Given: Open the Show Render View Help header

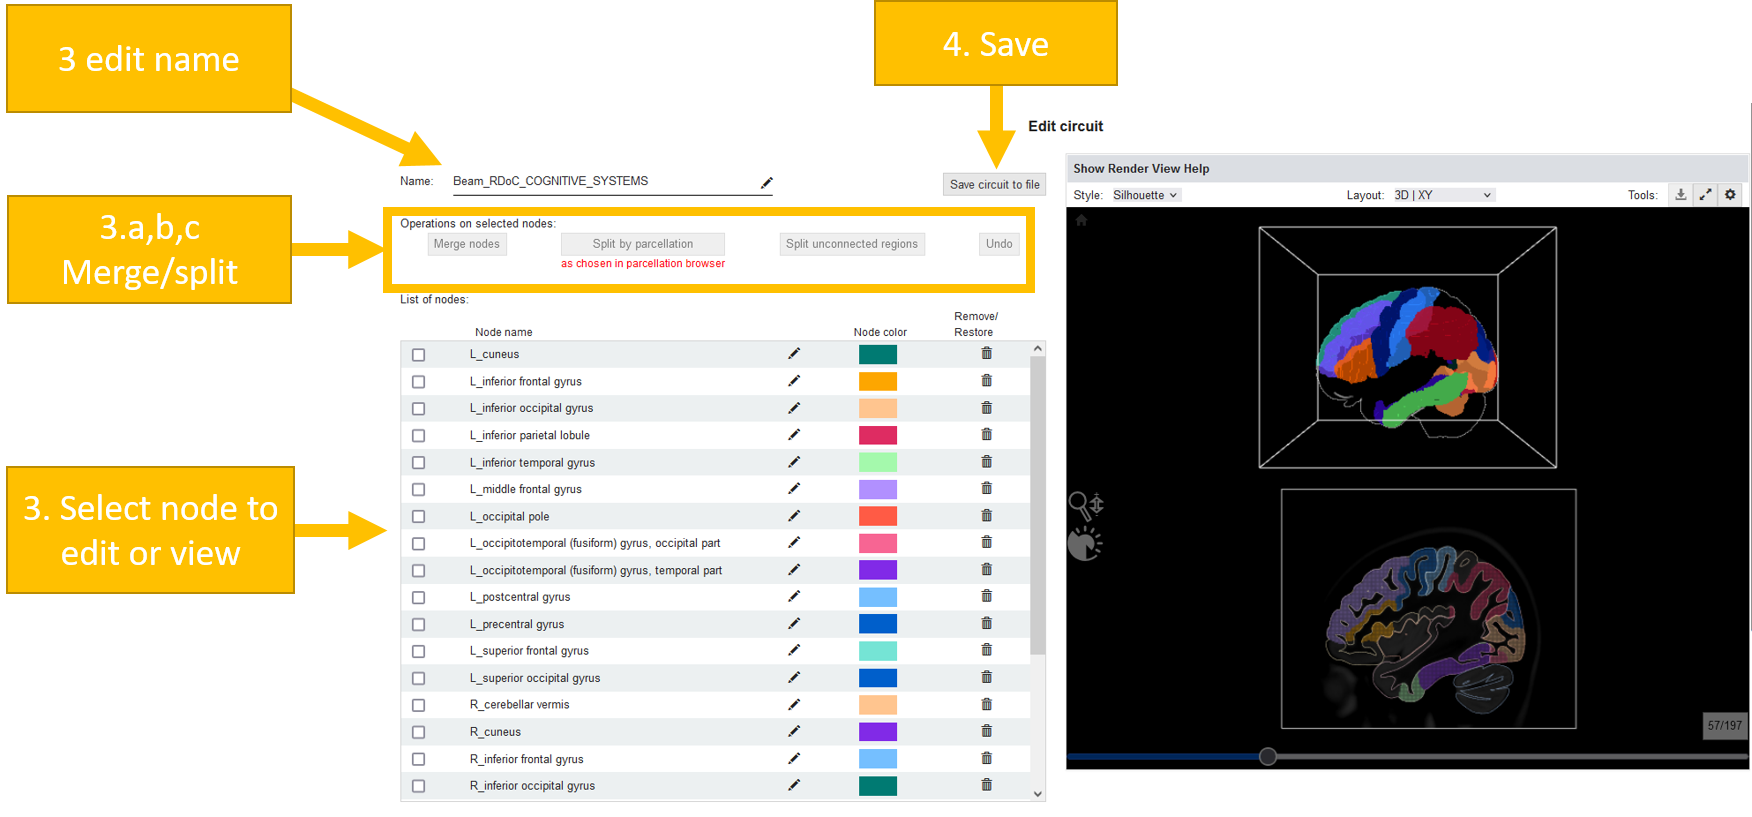Looking at the screenshot, I should (x=1141, y=169).
